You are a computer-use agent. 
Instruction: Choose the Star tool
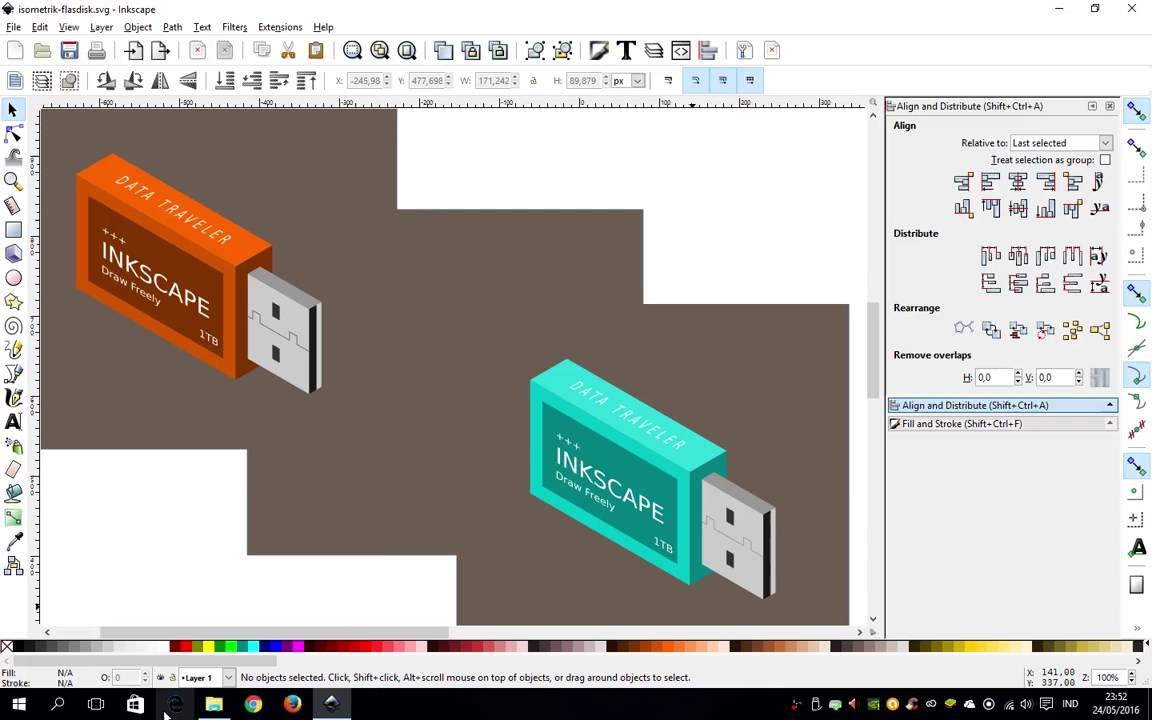click(14, 301)
